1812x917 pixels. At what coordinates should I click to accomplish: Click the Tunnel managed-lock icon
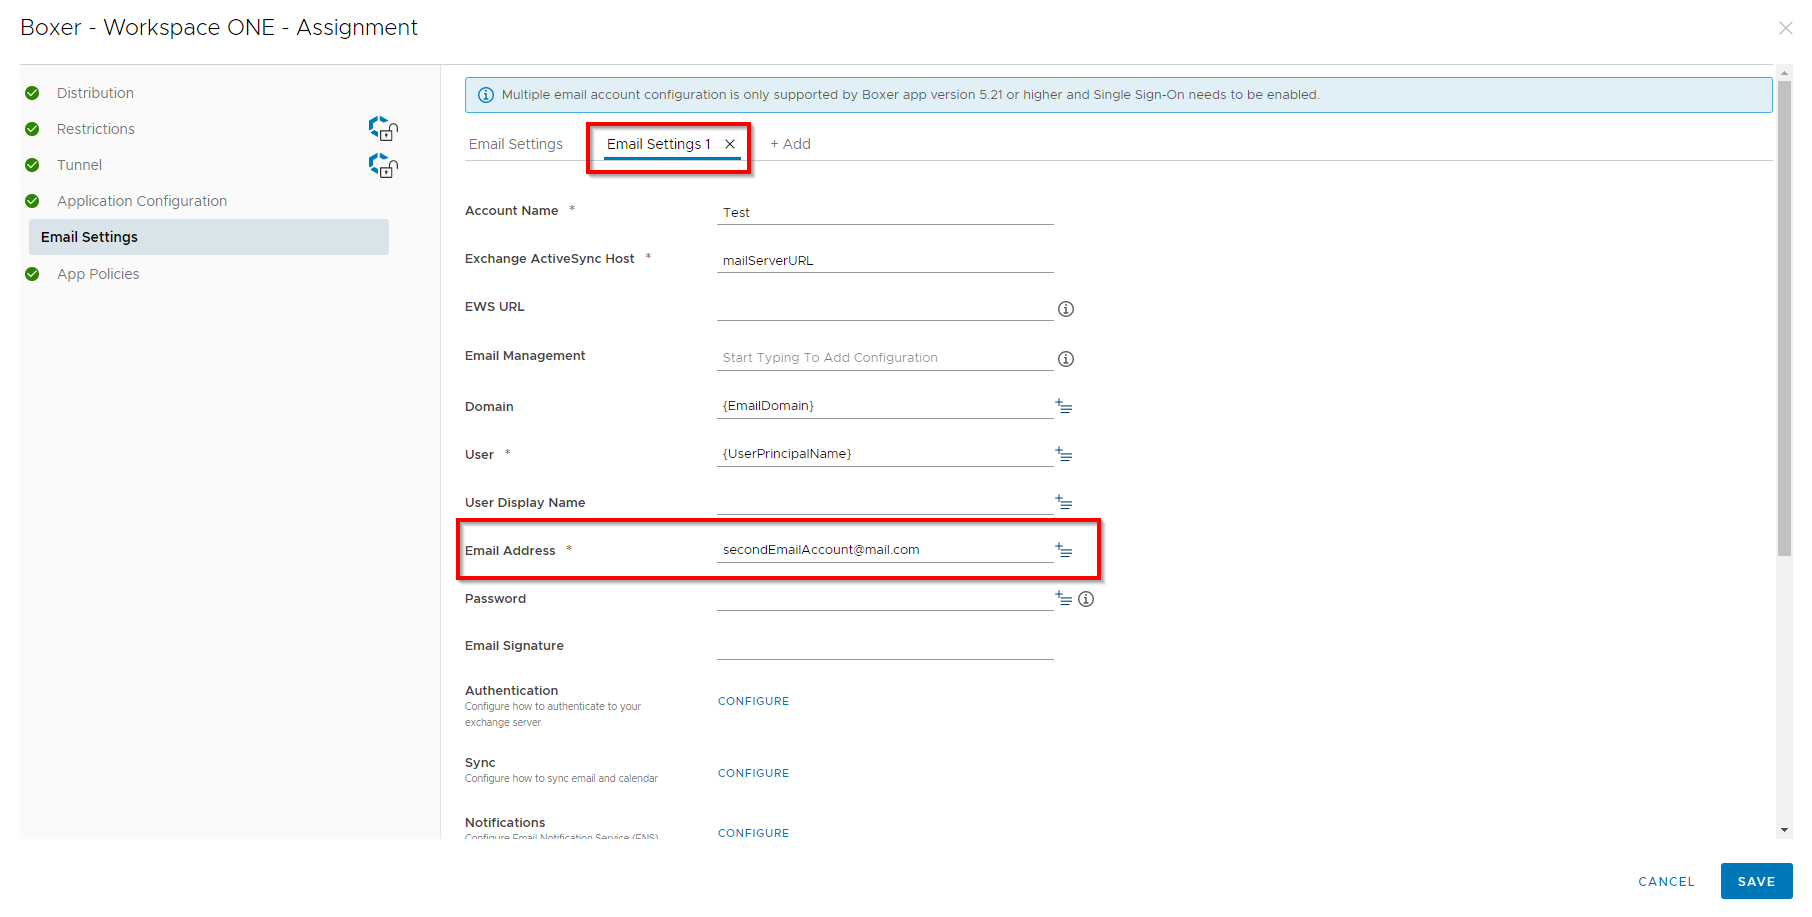[383, 165]
